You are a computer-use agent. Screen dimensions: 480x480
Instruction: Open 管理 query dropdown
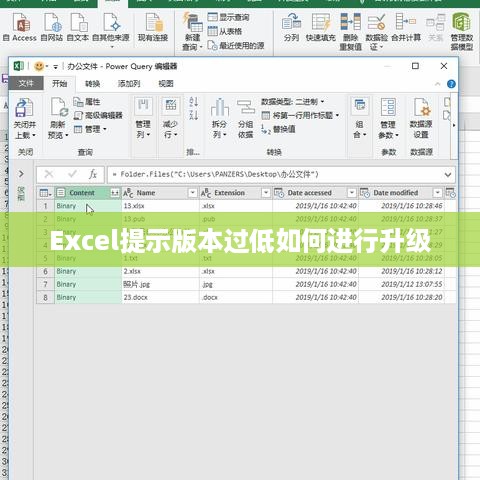click(x=90, y=129)
